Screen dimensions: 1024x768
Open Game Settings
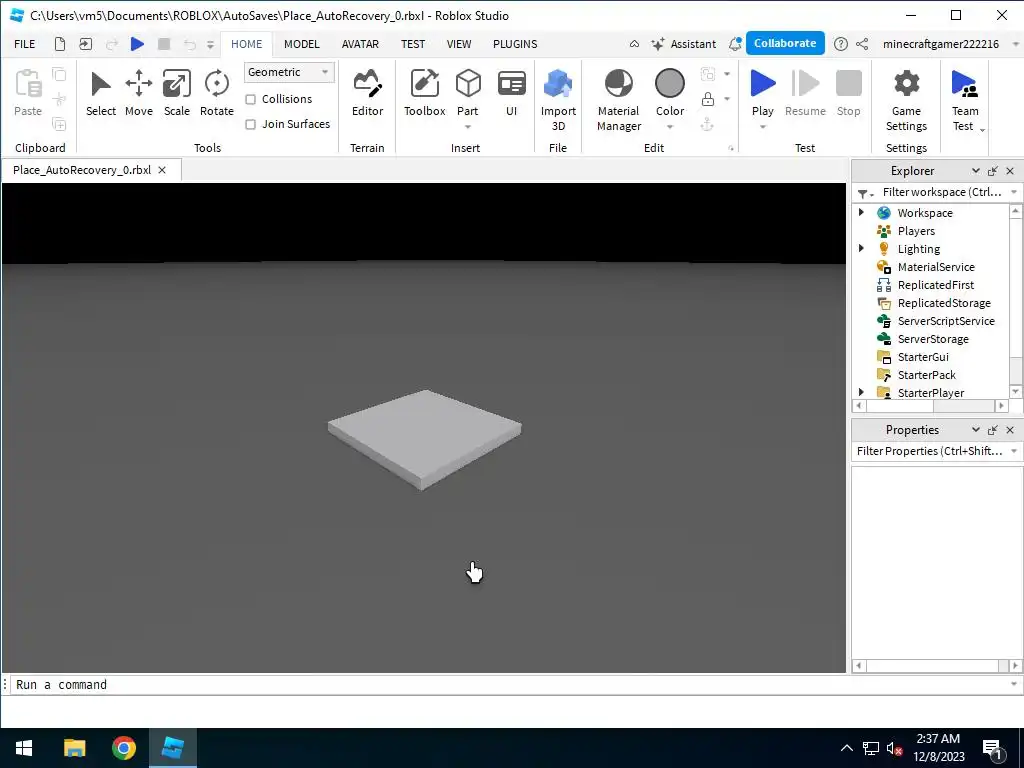[906, 101]
